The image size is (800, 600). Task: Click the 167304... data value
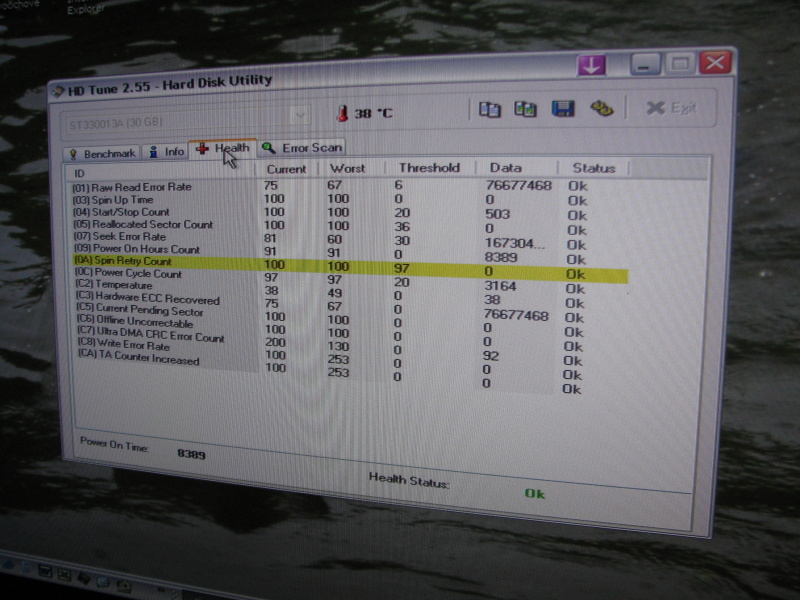515,243
